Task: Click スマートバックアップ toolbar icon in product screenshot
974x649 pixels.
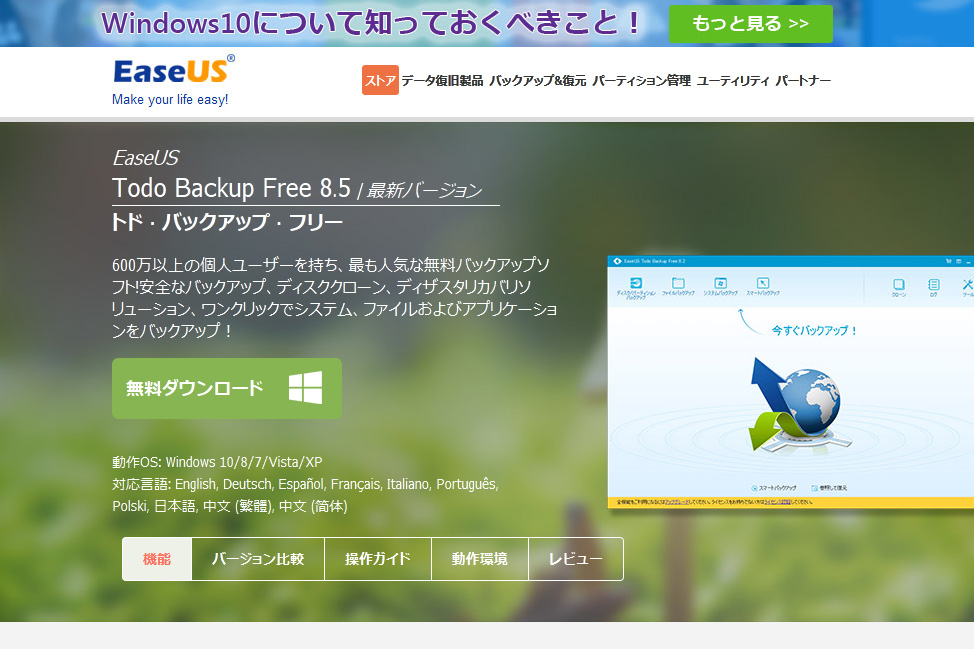Action: (763, 283)
